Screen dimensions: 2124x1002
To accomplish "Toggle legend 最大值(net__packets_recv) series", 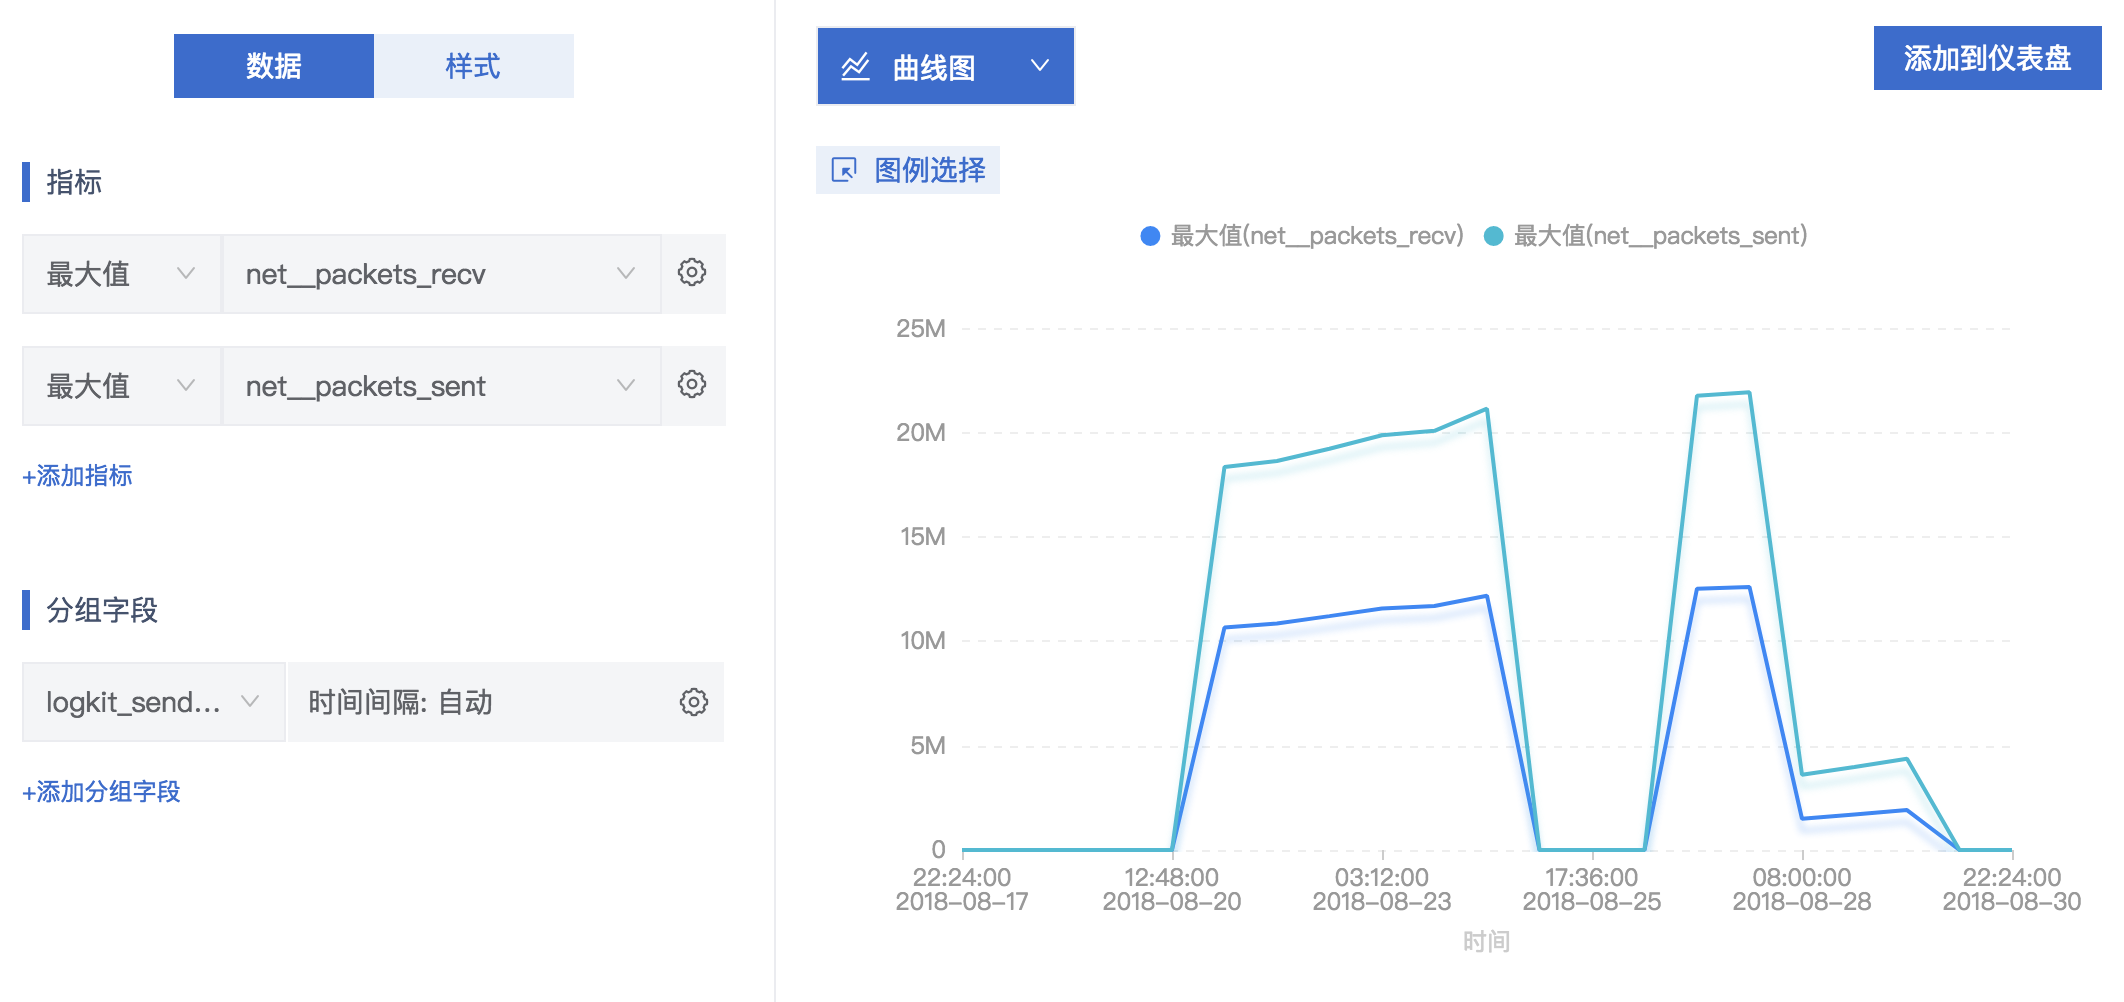I will tap(1302, 236).
